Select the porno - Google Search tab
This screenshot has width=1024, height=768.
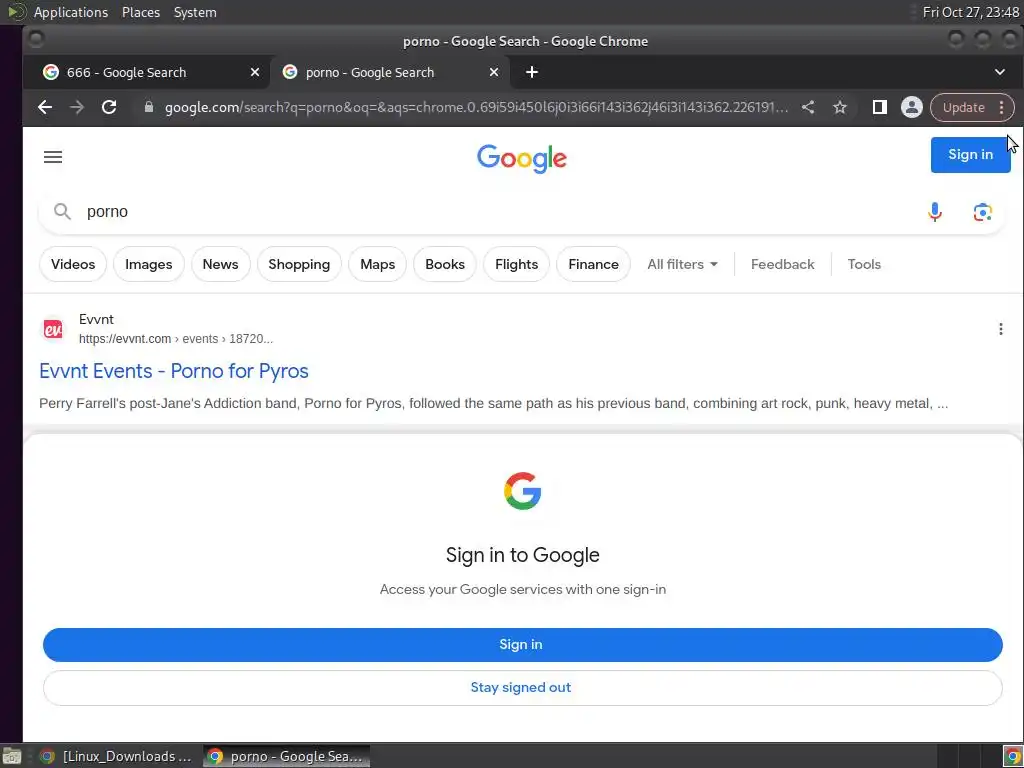pyautogui.click(x=389, y=72)
